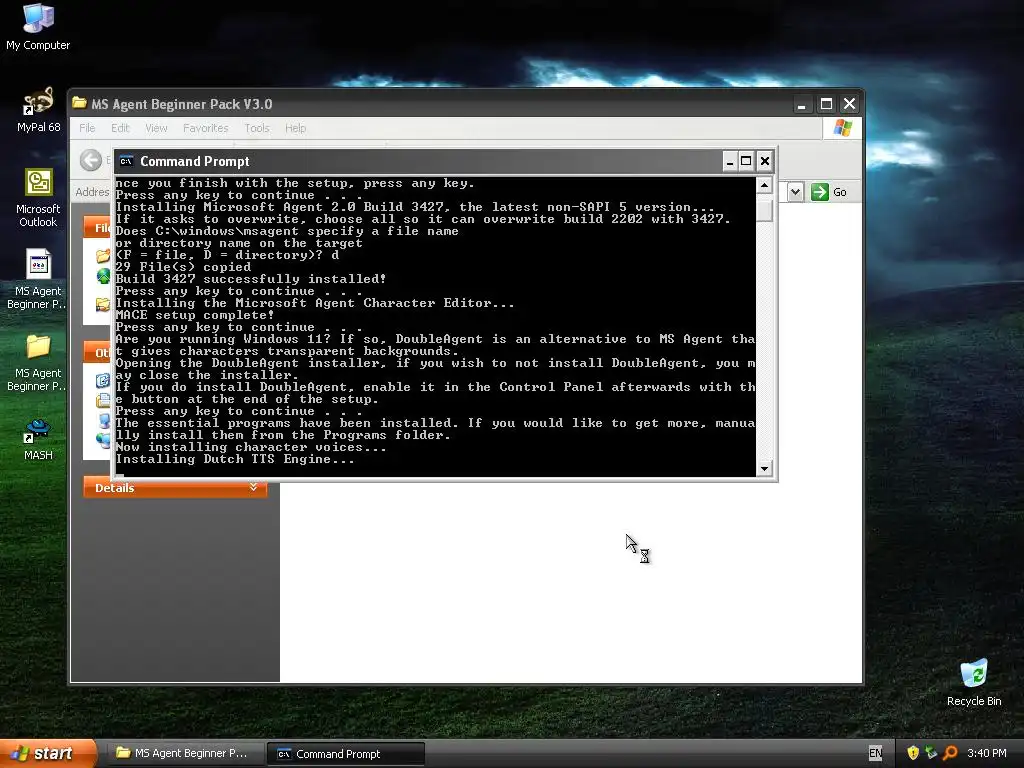
Task: Click the MS Agent Beginner Pack V3.0 title
Action: [182, 104]
